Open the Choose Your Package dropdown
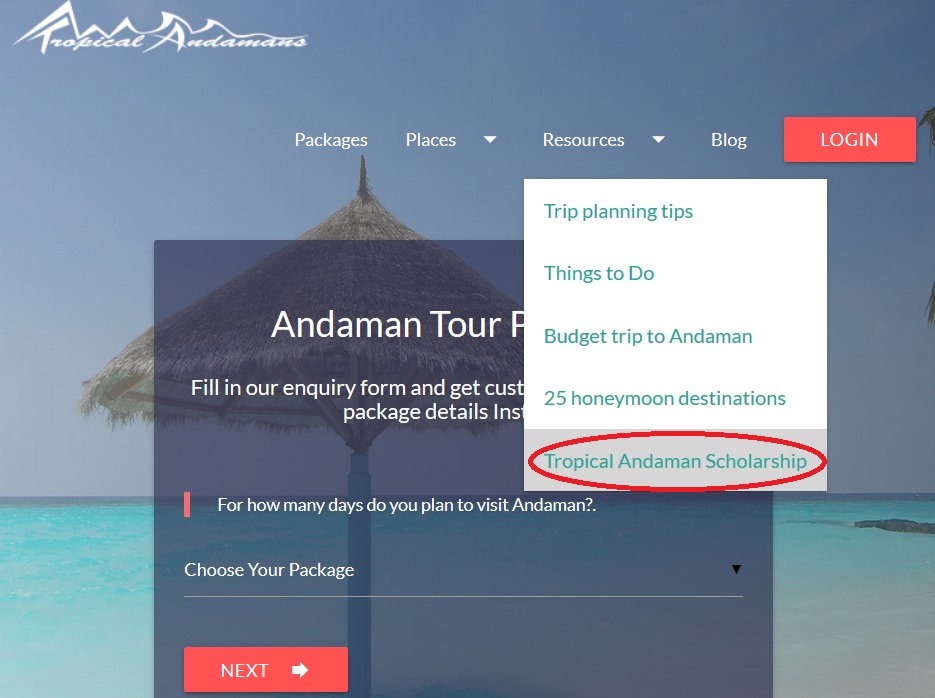This screenshot has width=935, height=698. pos(463,570)
